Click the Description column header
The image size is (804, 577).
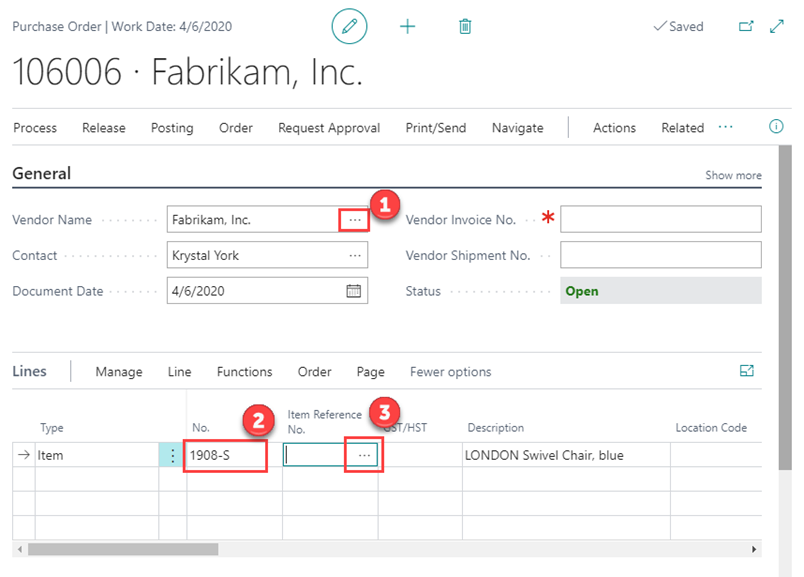tap(495, 428)
